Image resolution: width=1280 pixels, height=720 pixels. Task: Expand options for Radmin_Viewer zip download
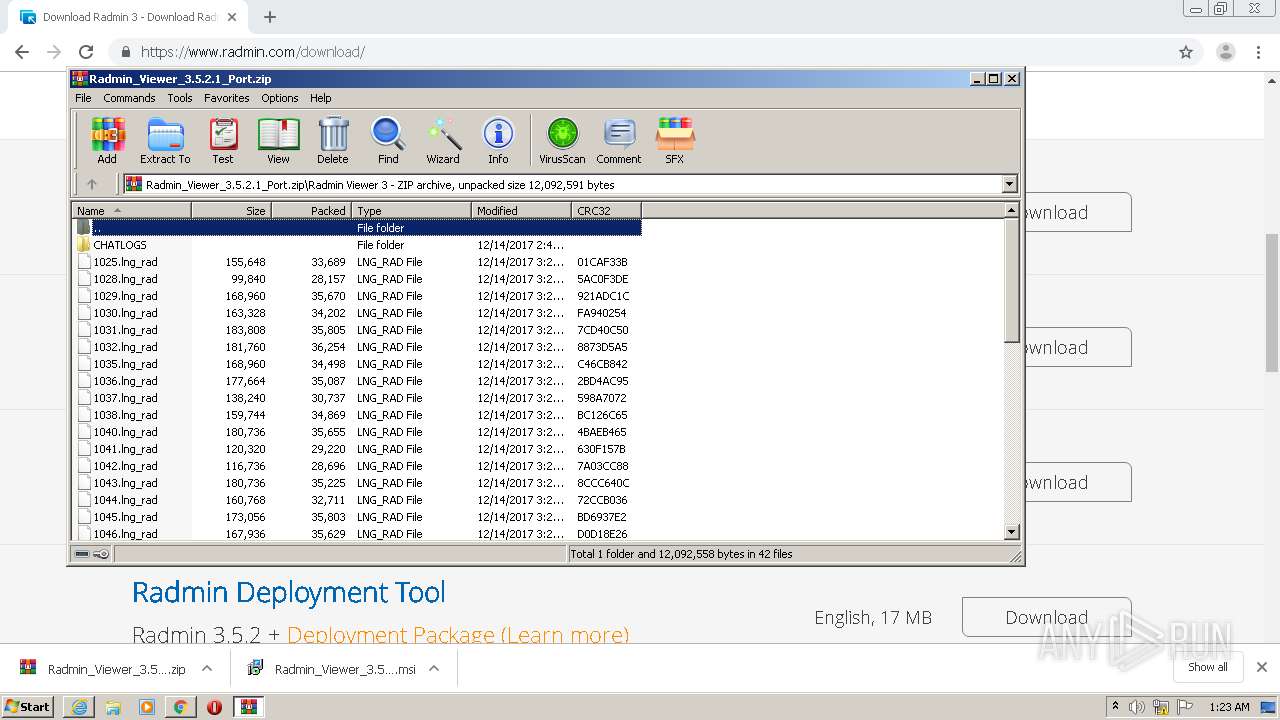point(207,669)
